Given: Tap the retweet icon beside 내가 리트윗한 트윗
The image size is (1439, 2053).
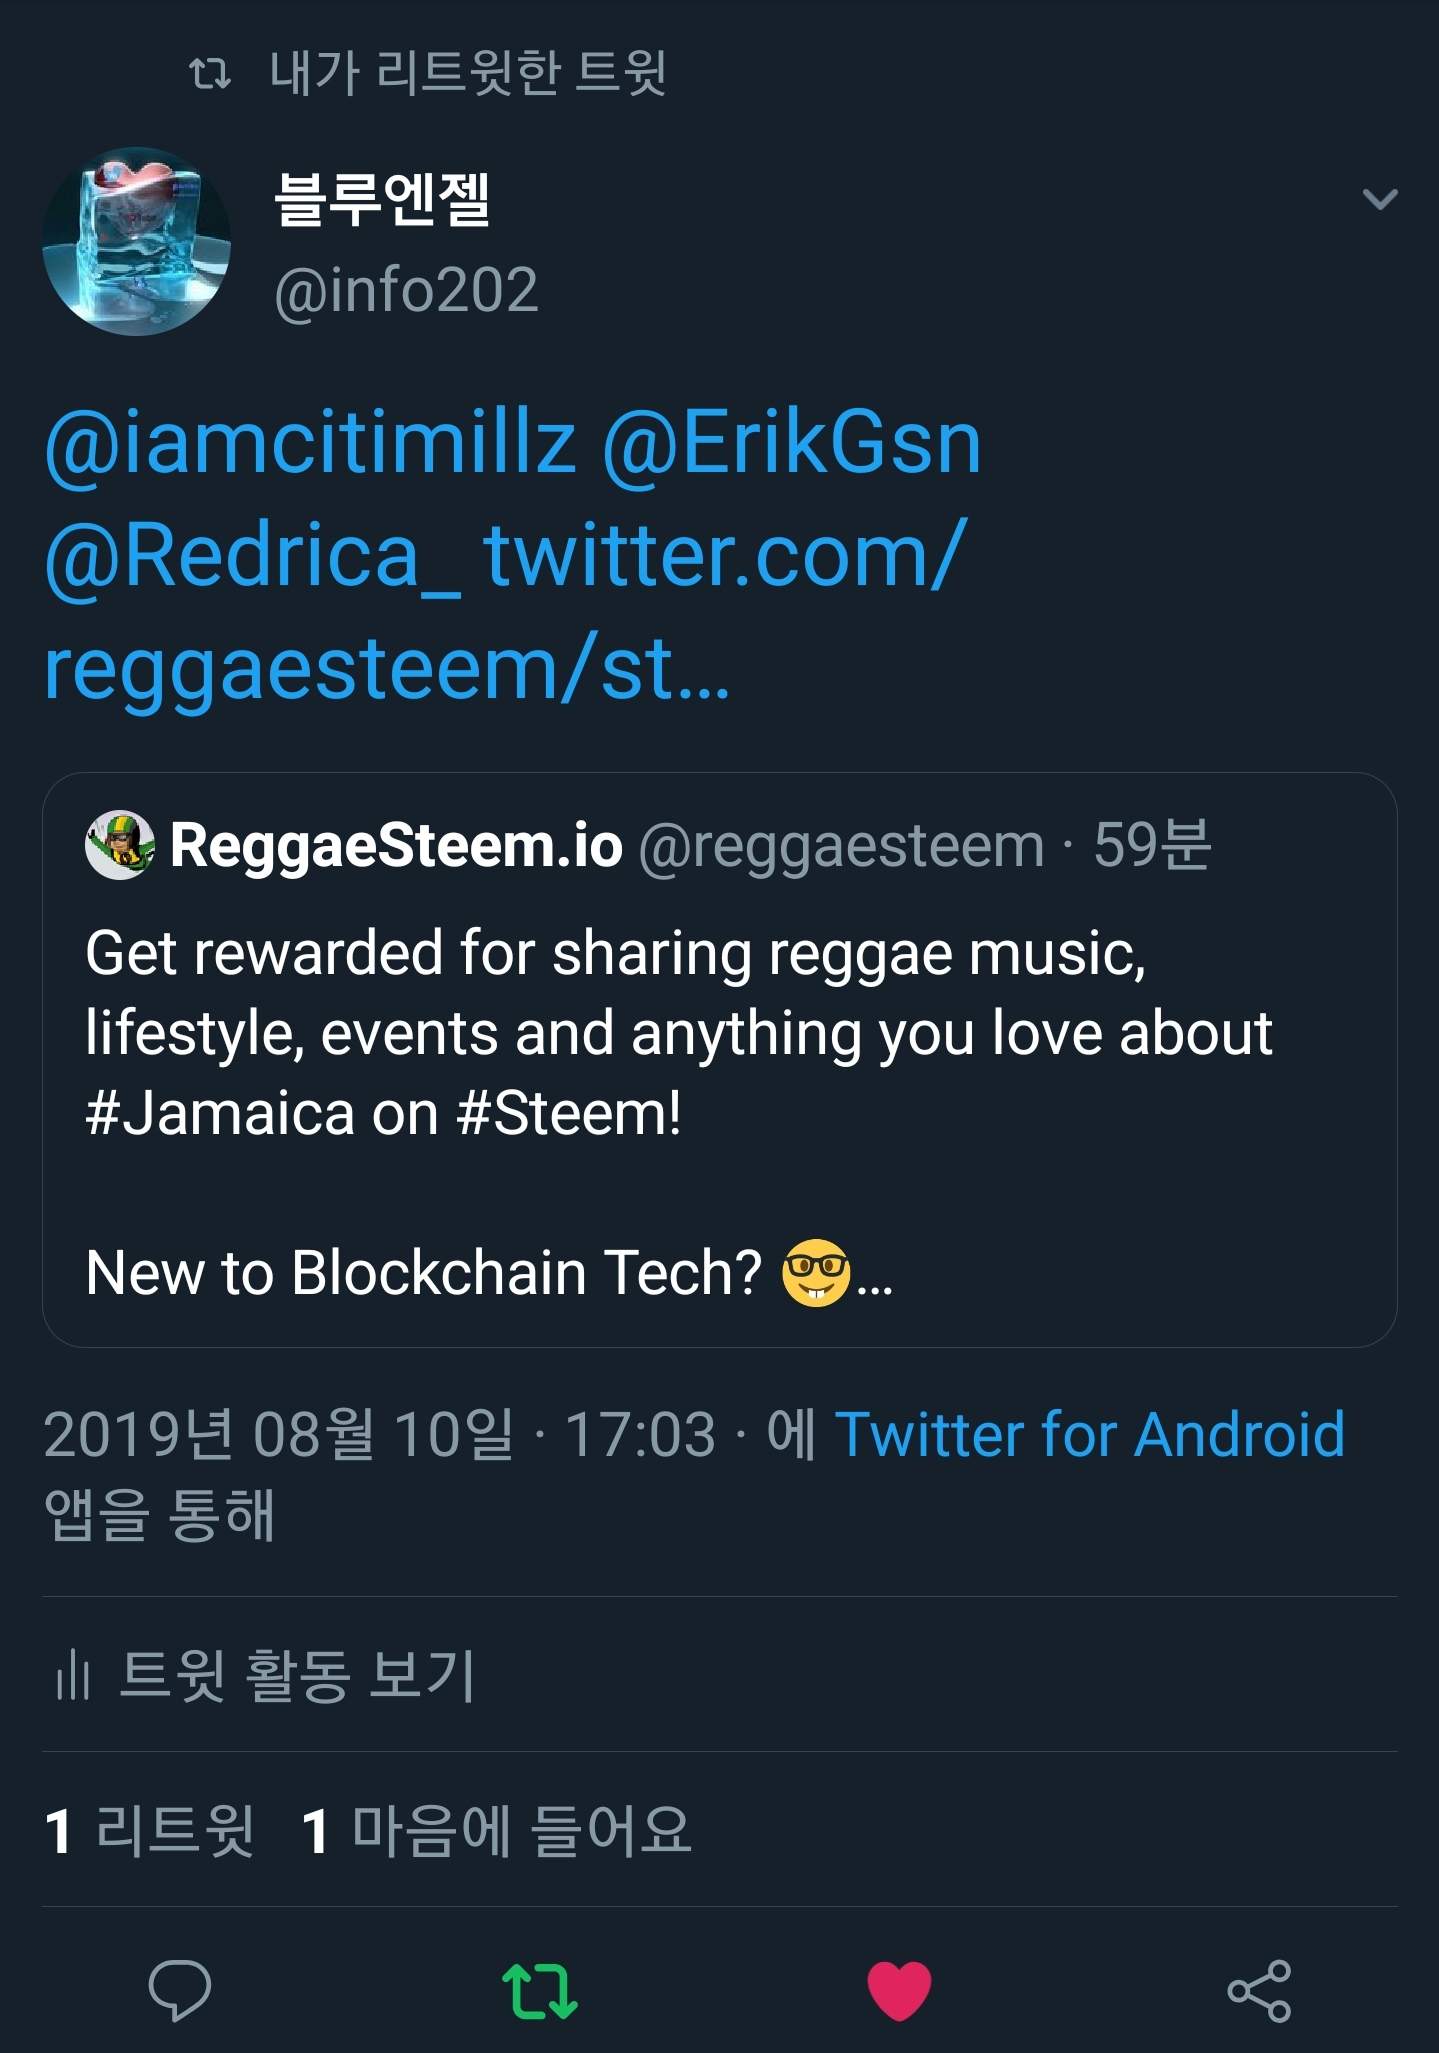Looking at the screenshot, I should point(210,73).
